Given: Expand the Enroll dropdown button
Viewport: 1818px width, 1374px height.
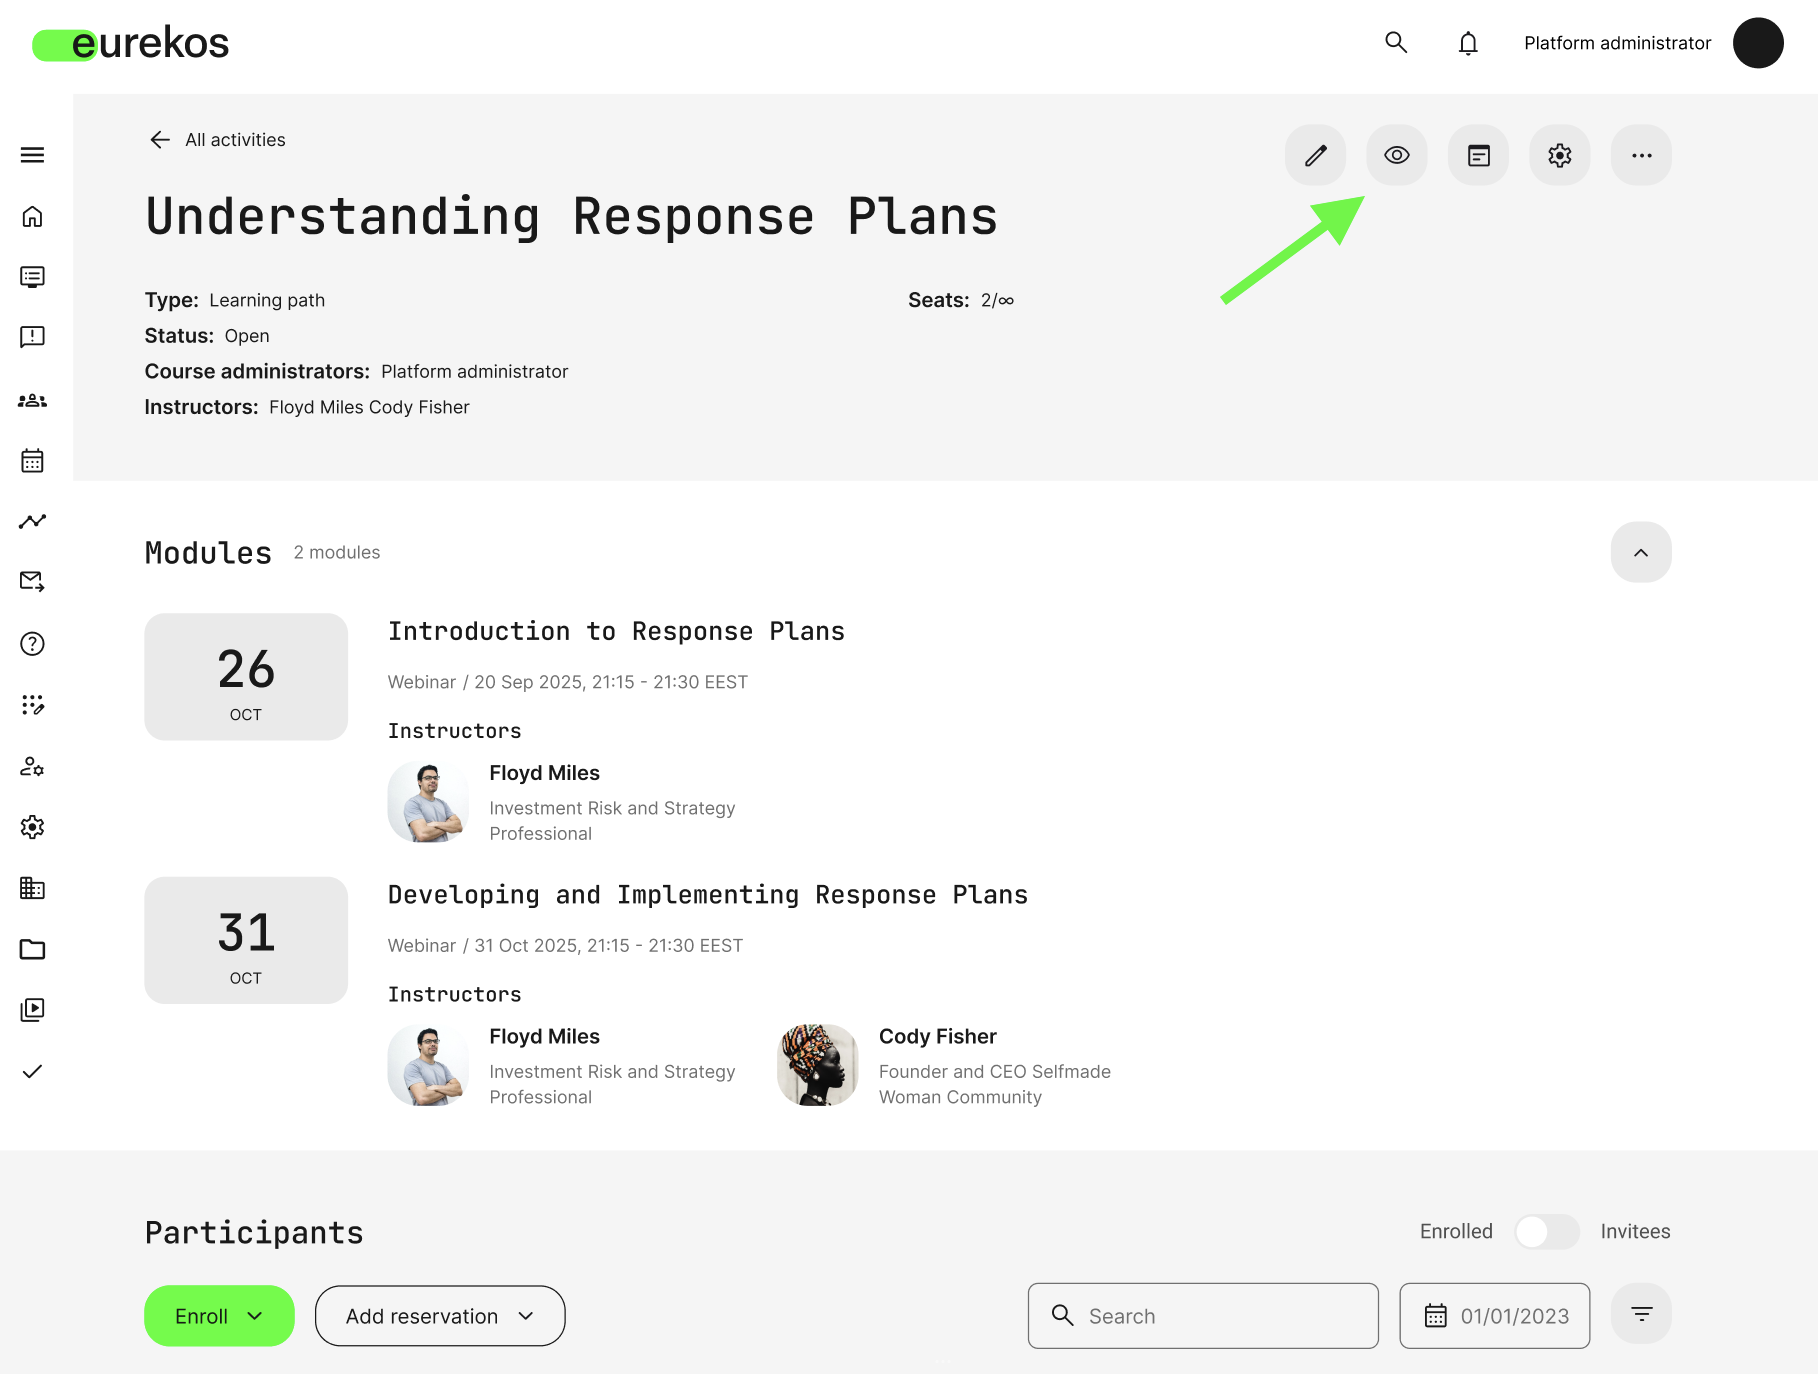Looking at the screenshot, I should (x=219, y=1315).
